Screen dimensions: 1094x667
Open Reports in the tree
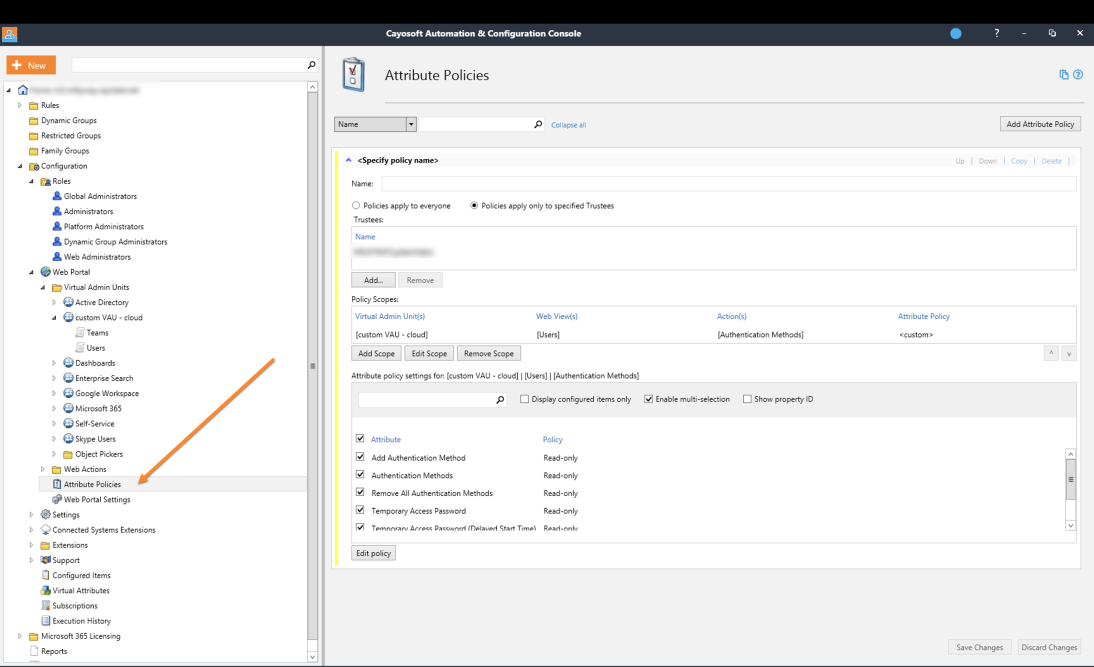(54, 651)
